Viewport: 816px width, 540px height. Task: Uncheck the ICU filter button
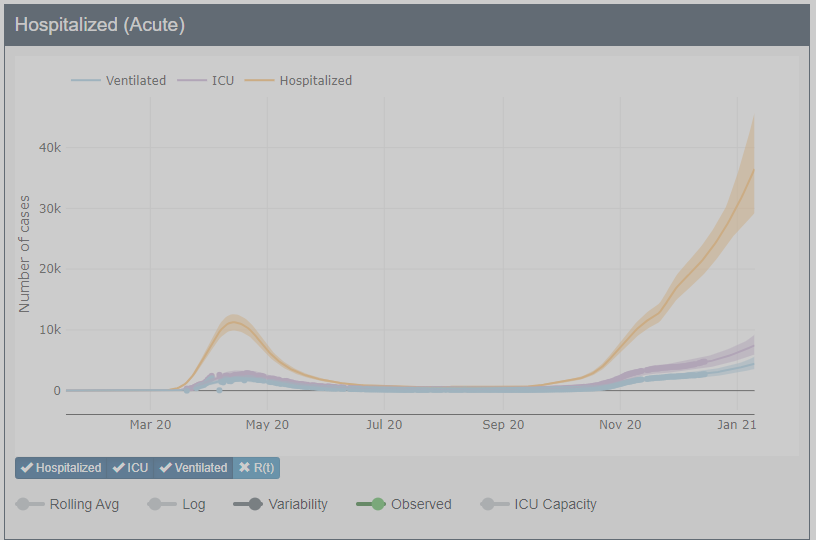[130, 468]
